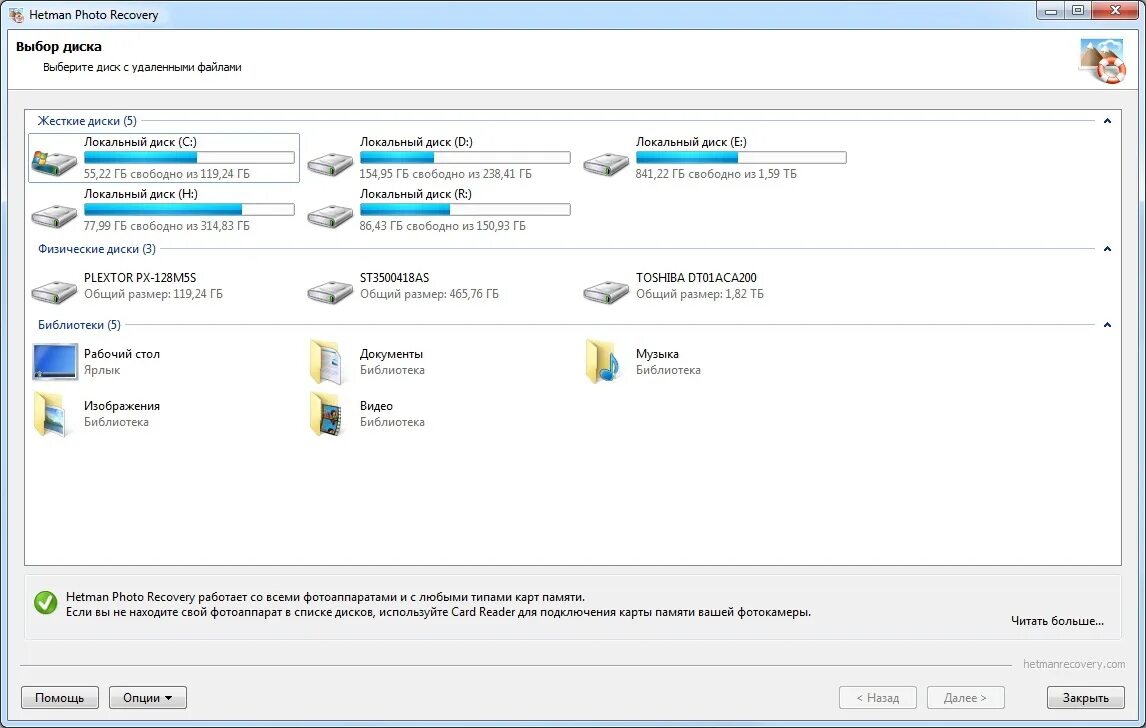
Task: Click the text 55,22 ГБ свободно из 119,24 ГБ
Action: [167, 174]
